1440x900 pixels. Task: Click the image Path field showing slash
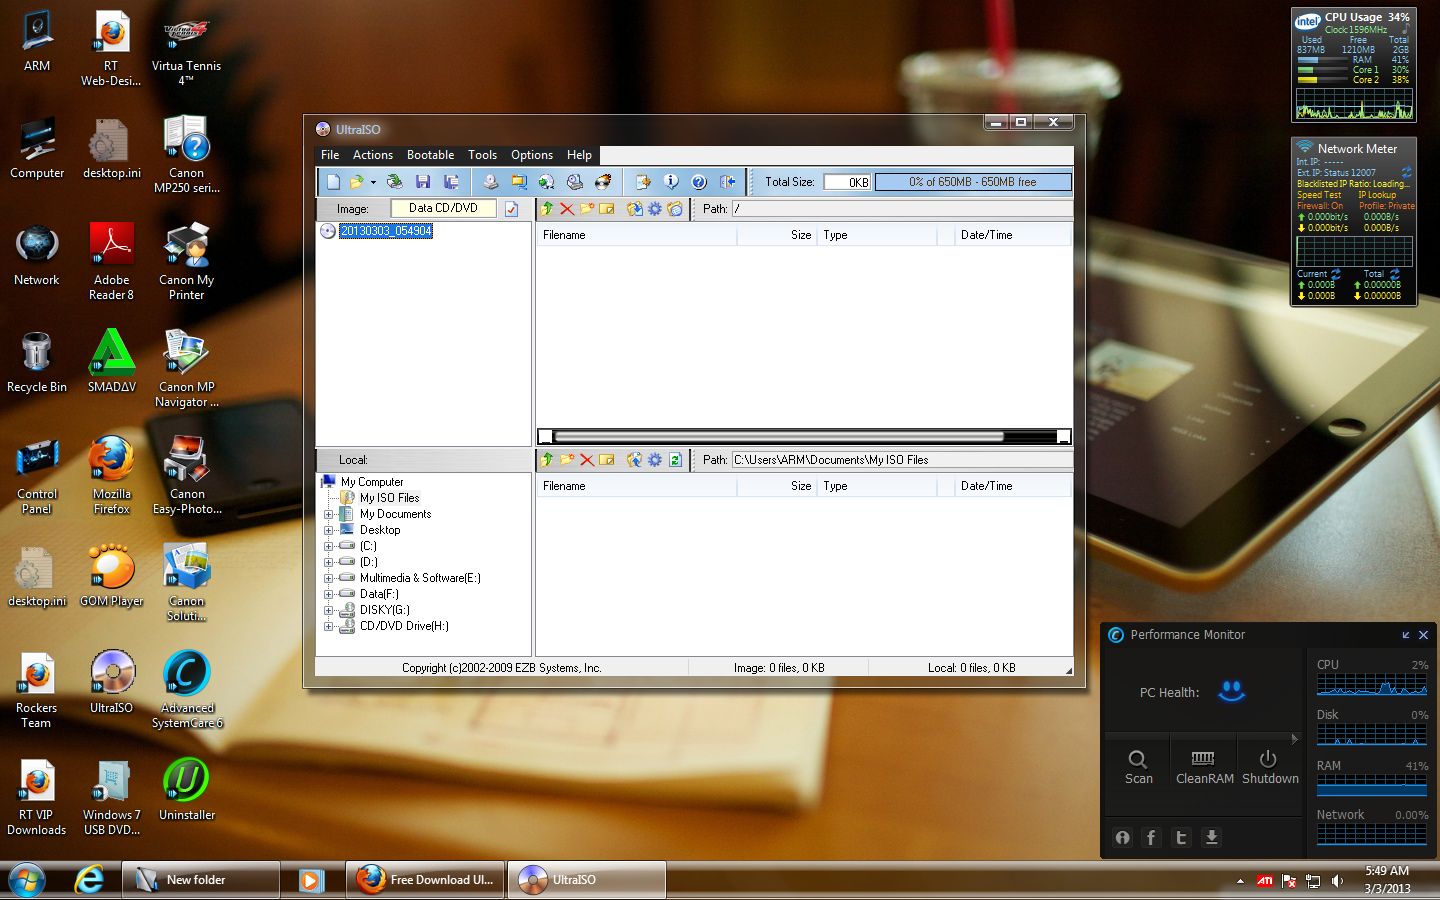[902, 209]
